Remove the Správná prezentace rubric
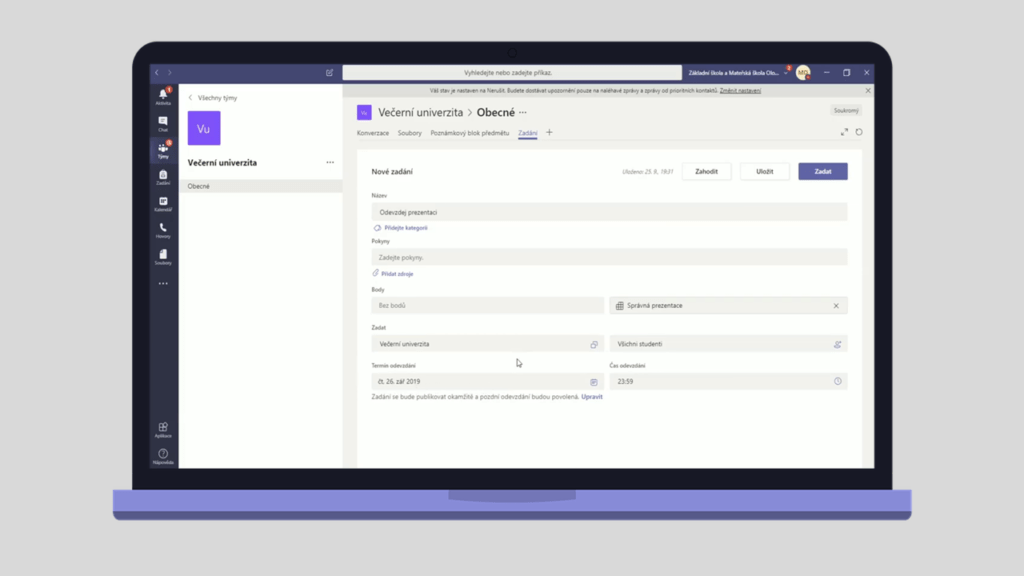 tap(836, 306)
